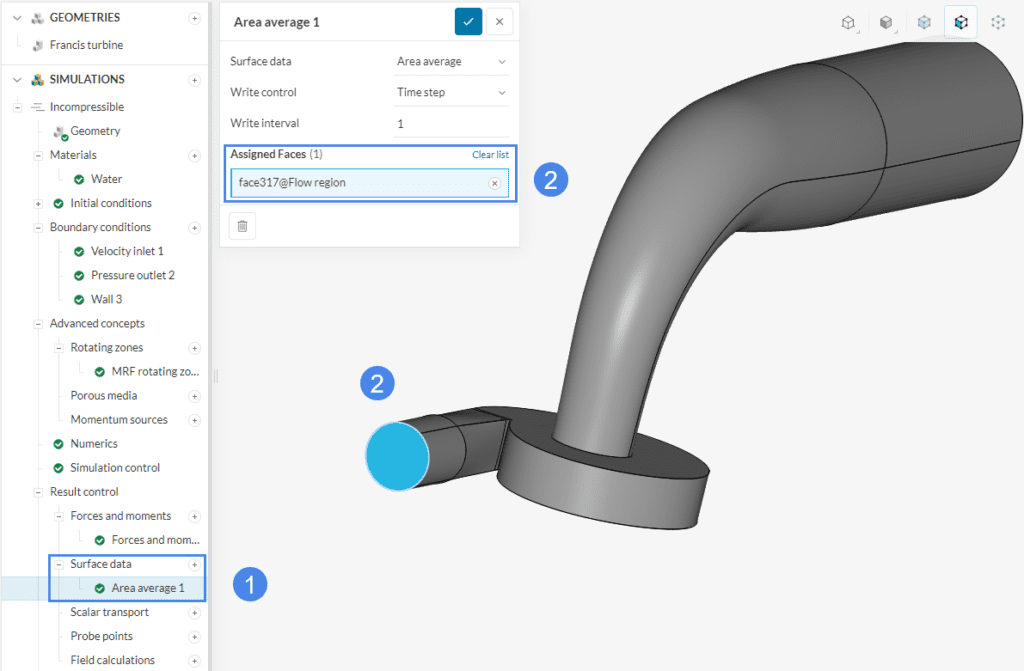Click the Clear list link
Screen dimensions: 1024x671
[x=490, y=154]
